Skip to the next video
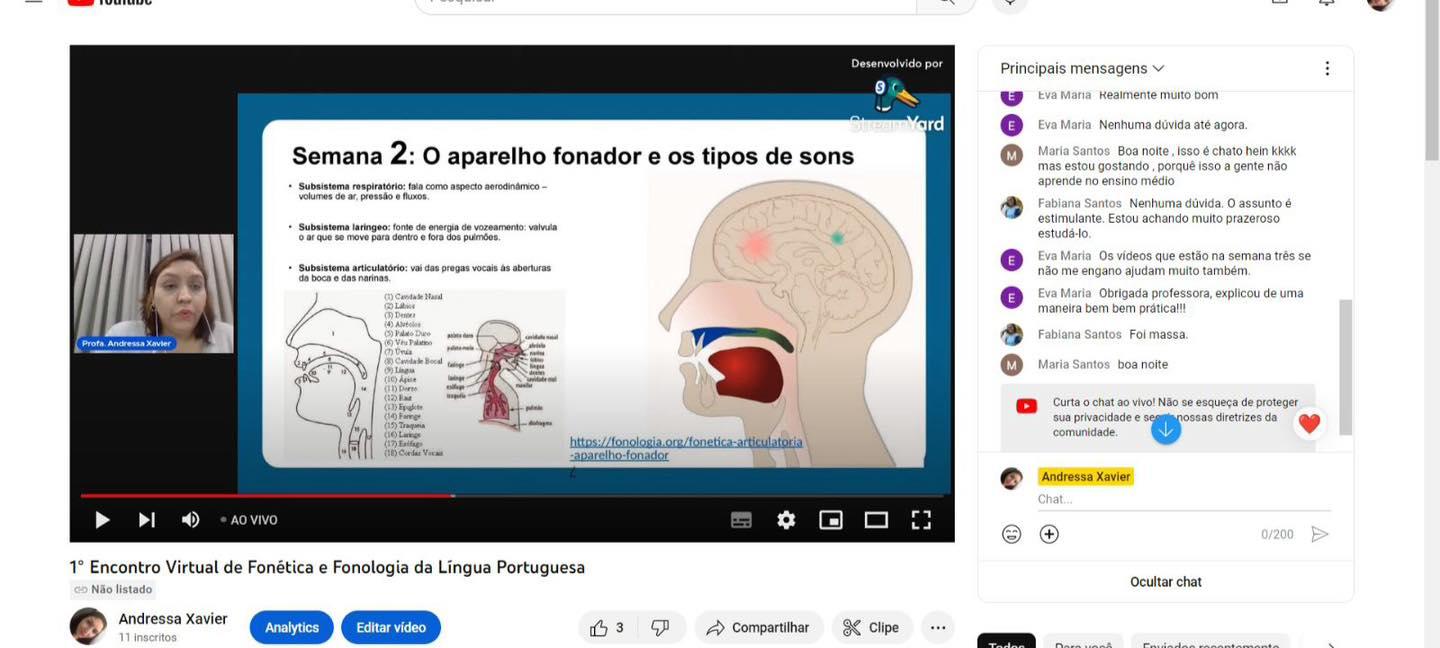Viewport: 1440px width, 648px height. [x=147, y=520]
